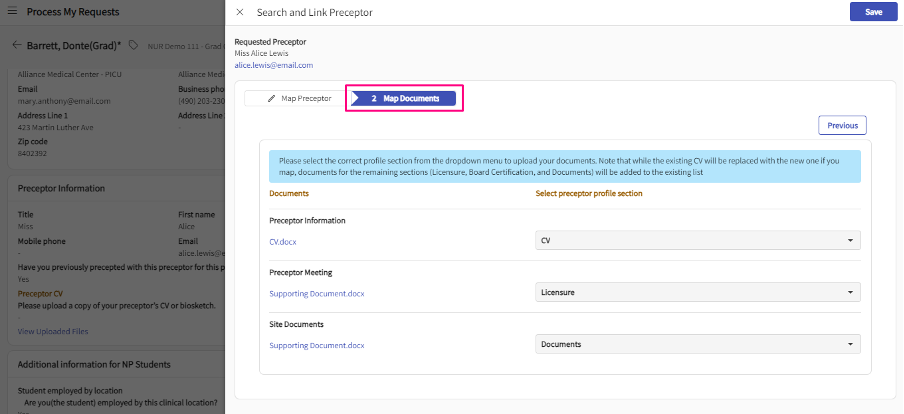
Task: Close the Search and Link Preceptor panel
Action: tap(239, 12)
